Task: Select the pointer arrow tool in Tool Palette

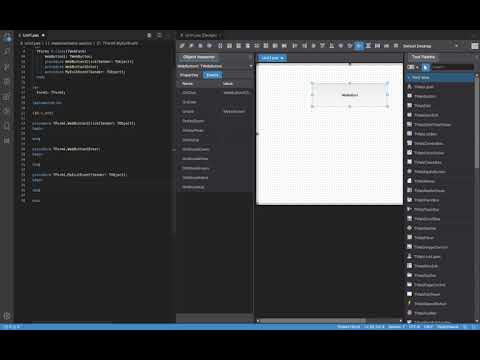Action: click(425, 67)
